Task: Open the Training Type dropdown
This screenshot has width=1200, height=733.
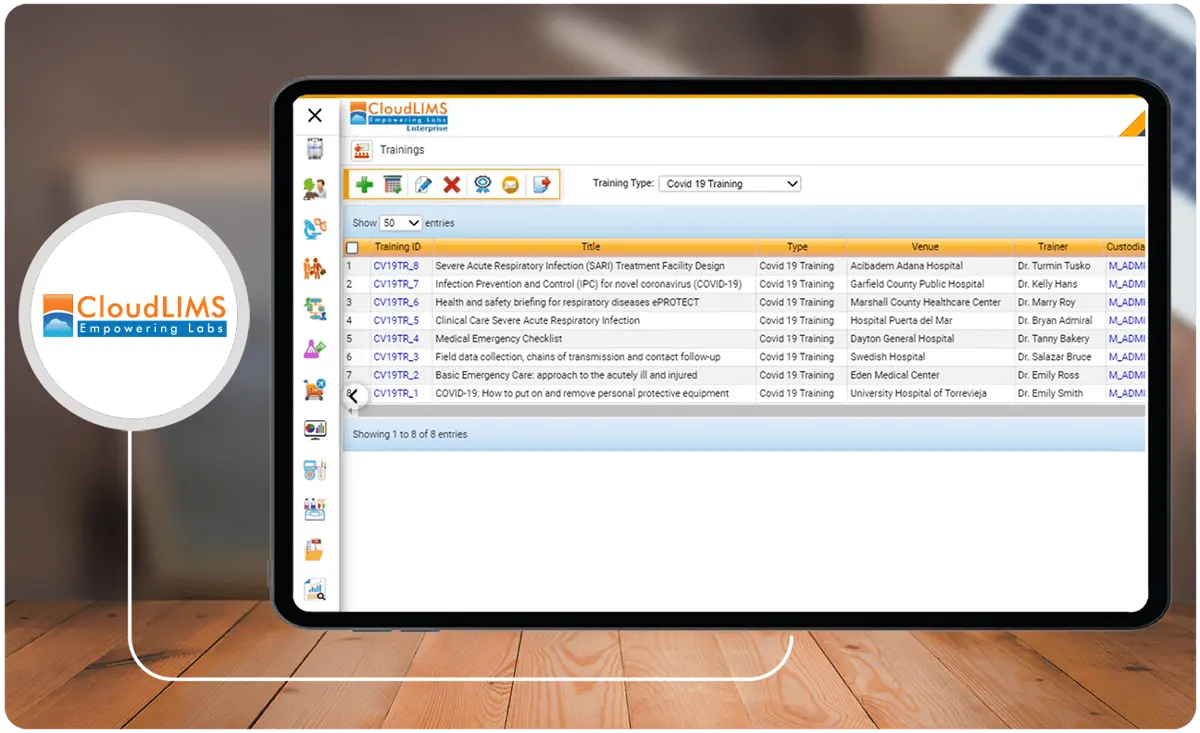Action: [x=730, y=184]
